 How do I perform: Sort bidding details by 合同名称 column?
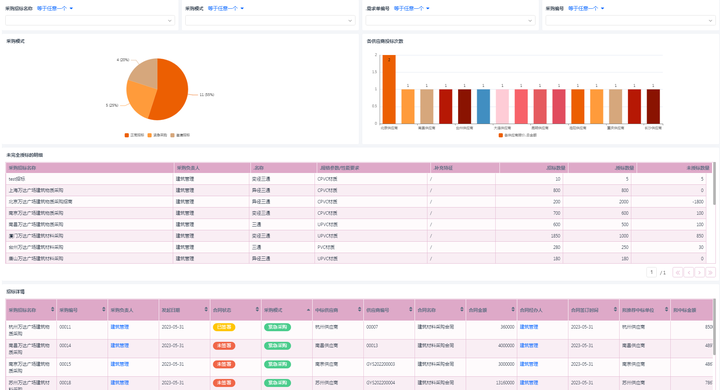point(462,310)
